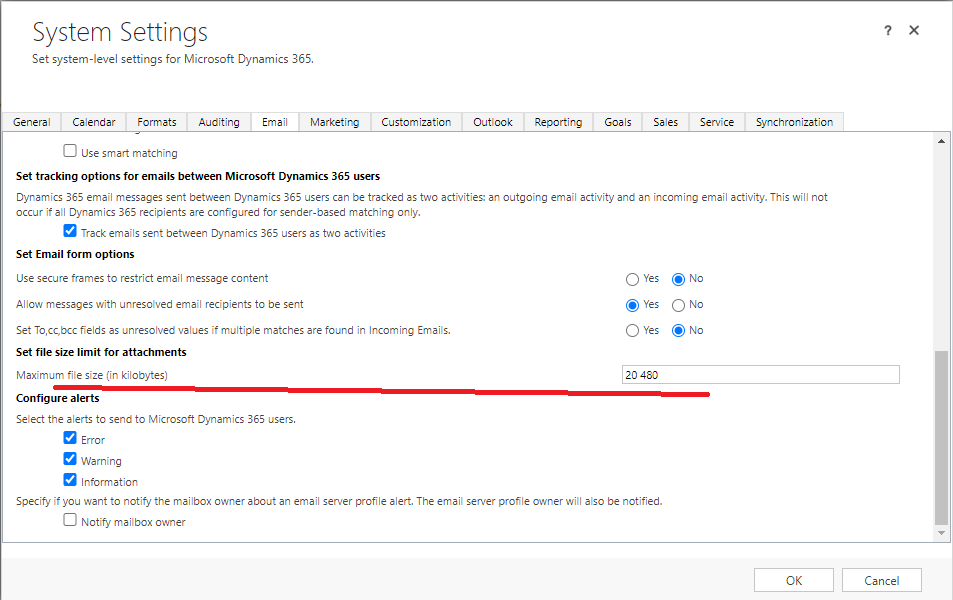Open the Reporting tab
The image size is (953, 600).
[x=558, y=122]
